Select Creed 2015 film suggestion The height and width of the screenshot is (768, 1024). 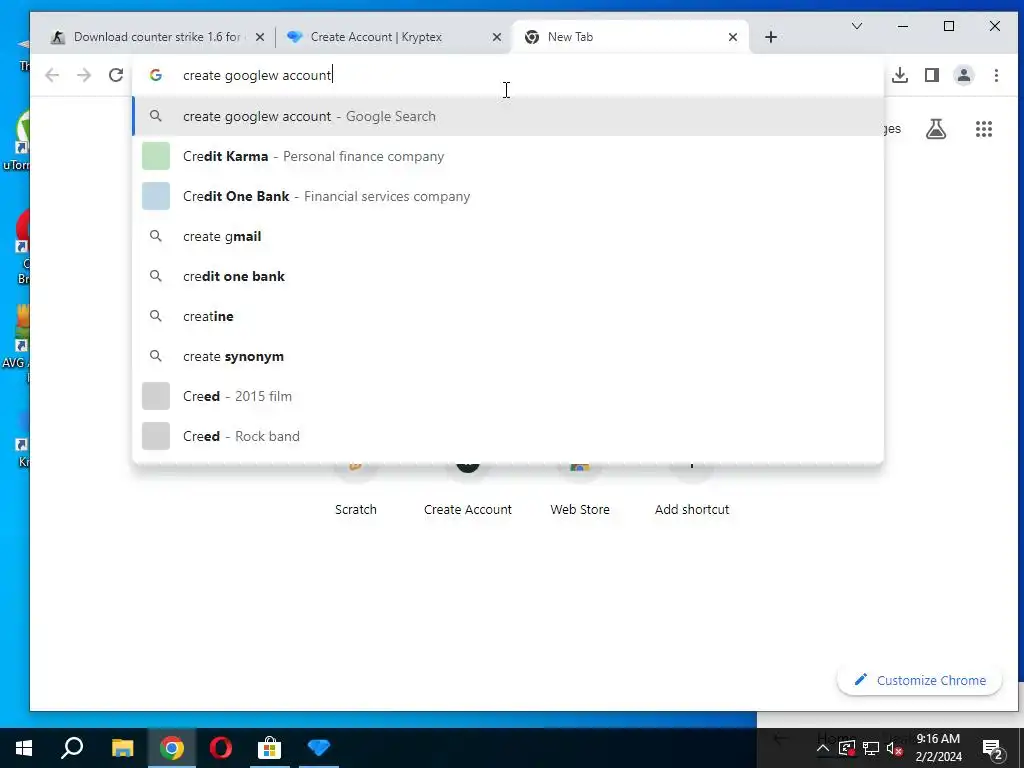click(x=508, y=396)
